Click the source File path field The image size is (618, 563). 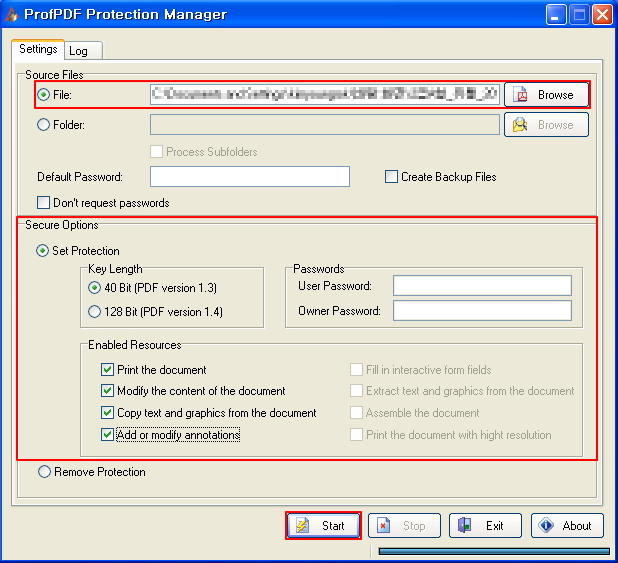tap(325, 95)
